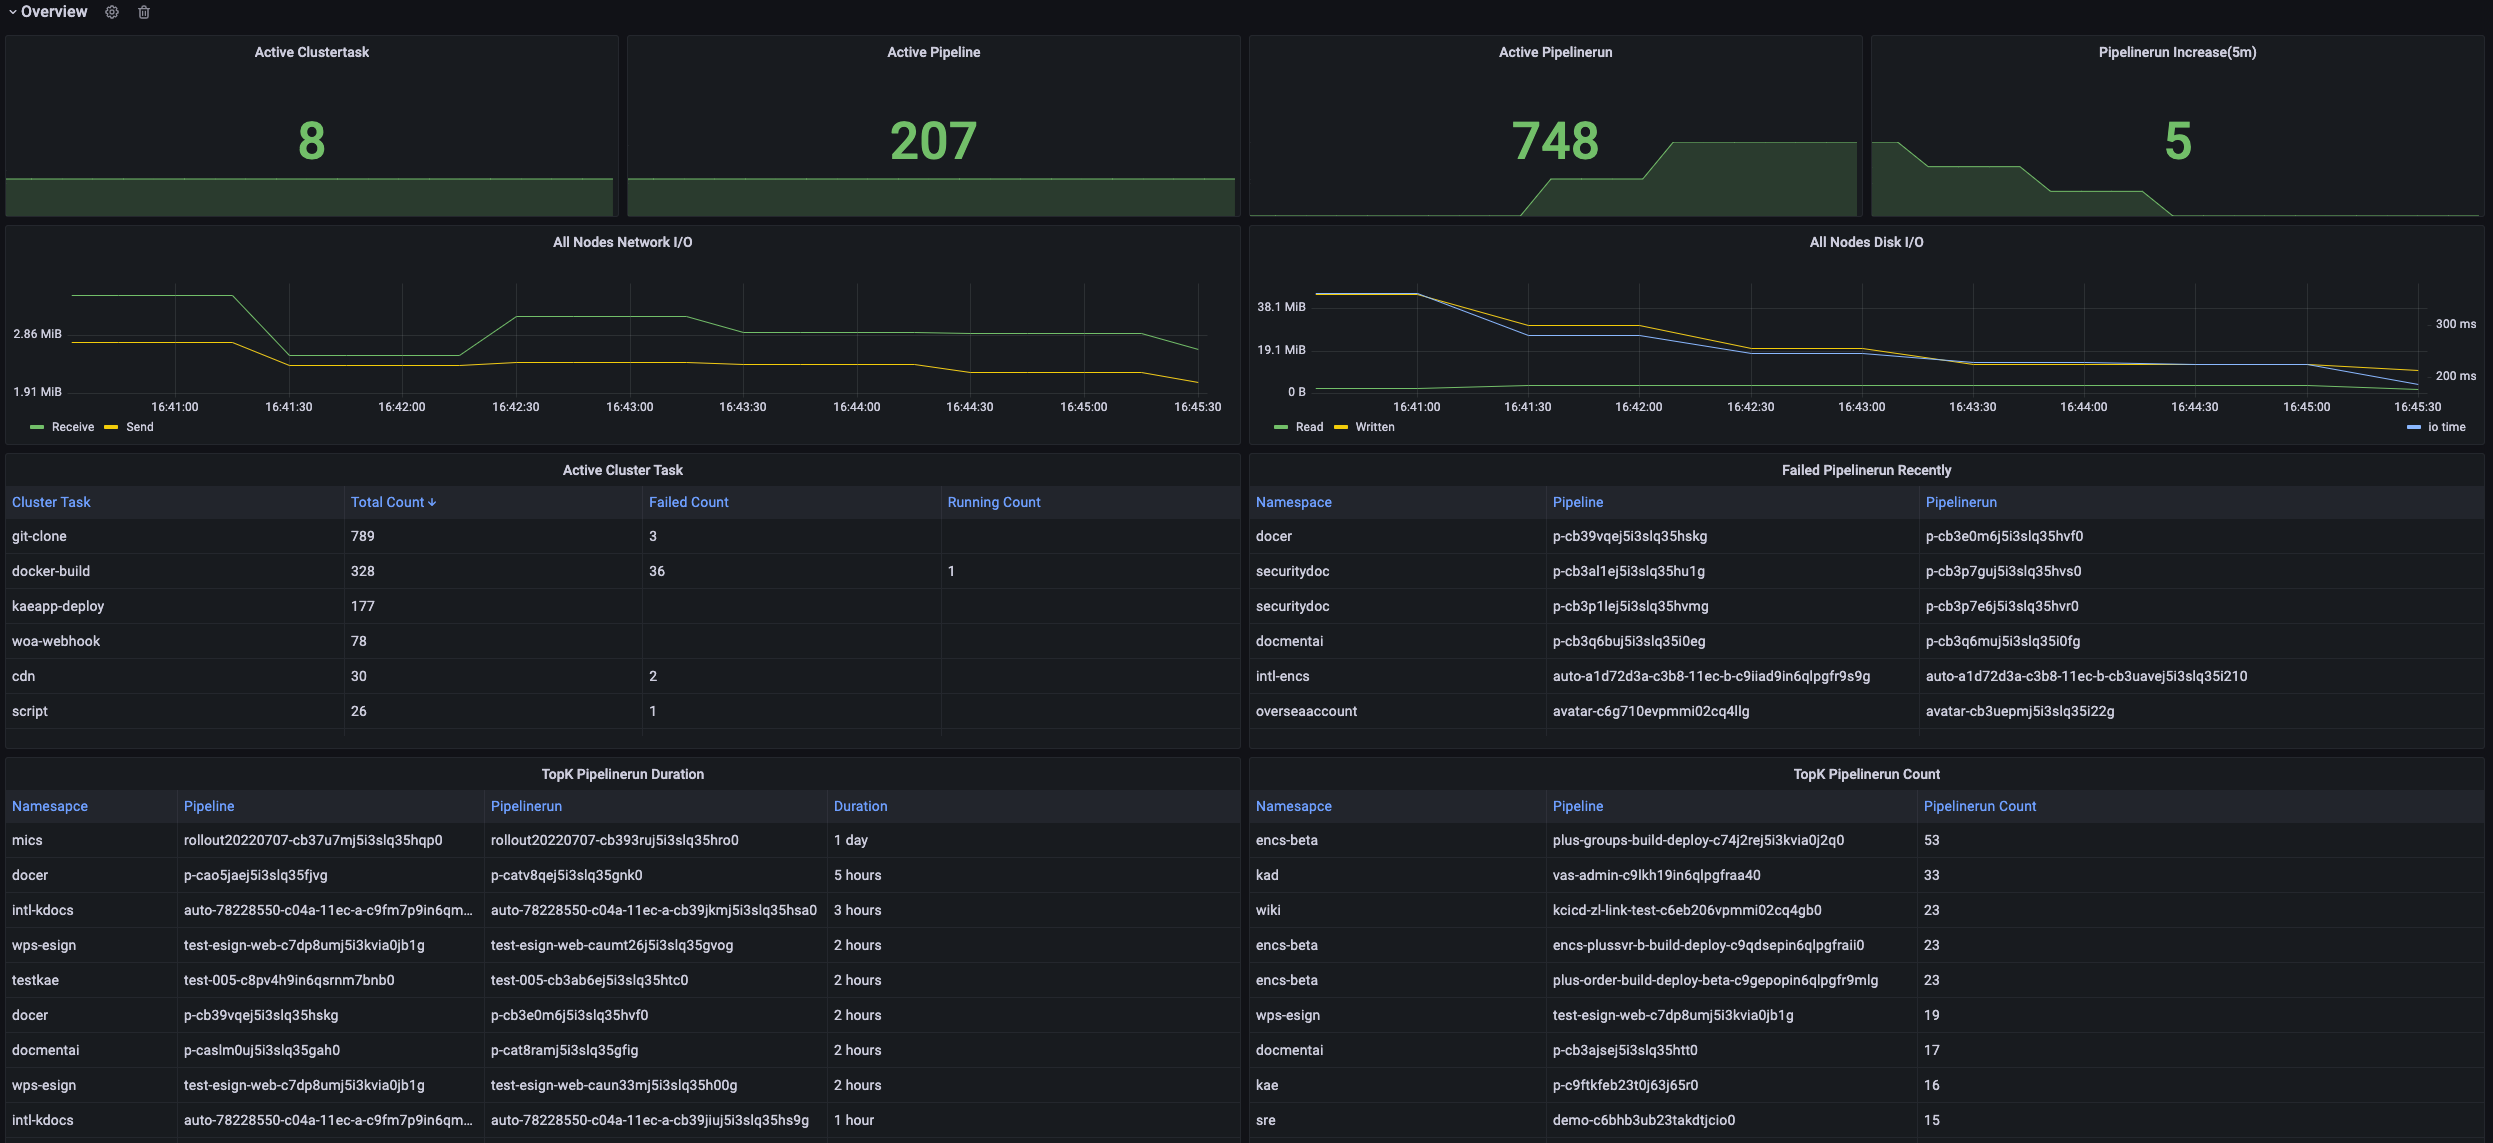Open the TopK Pipelinerun Count title menu

click(x=1866, y=774)
